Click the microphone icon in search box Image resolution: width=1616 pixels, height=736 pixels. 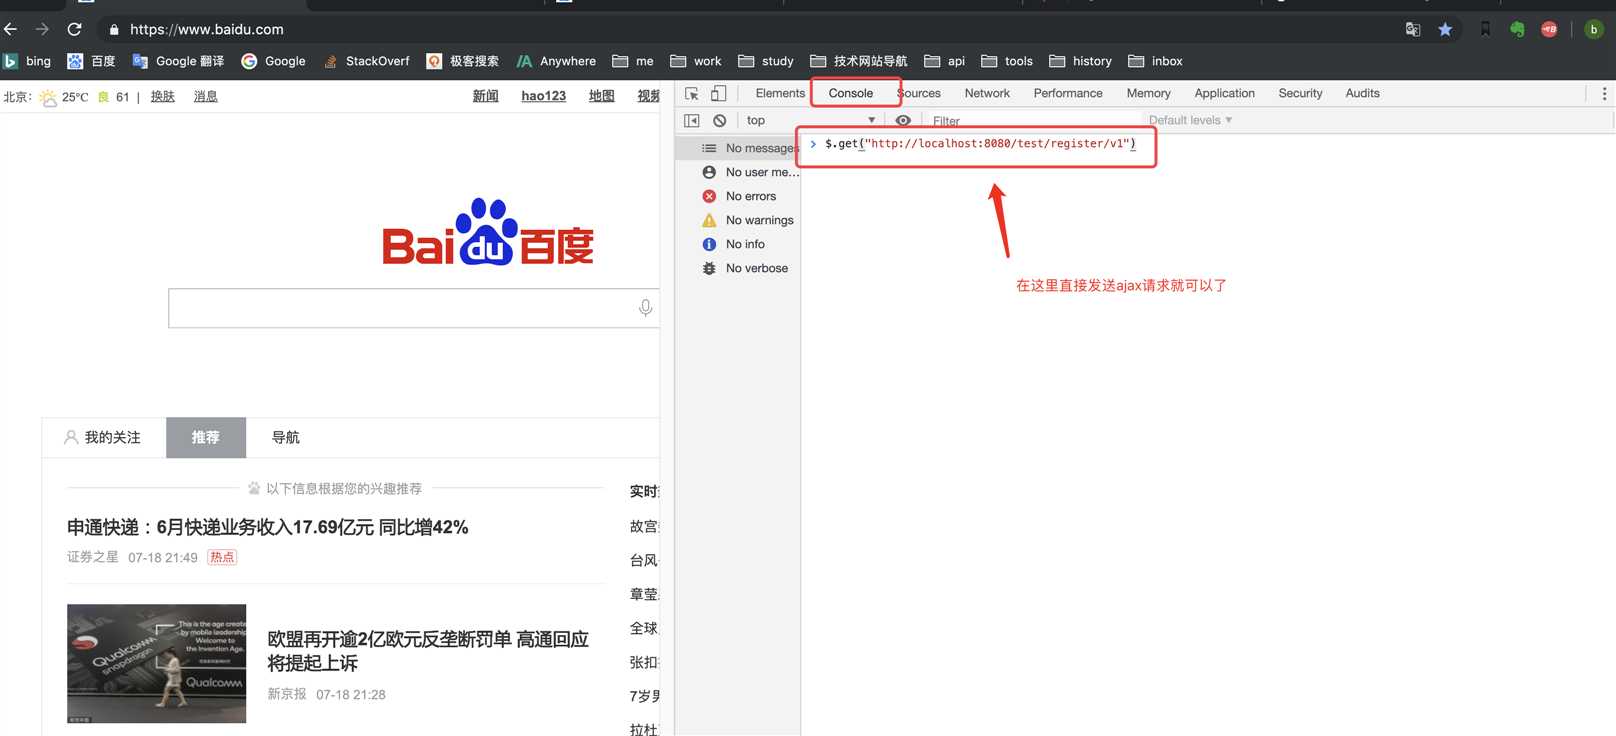click(646, 308)
